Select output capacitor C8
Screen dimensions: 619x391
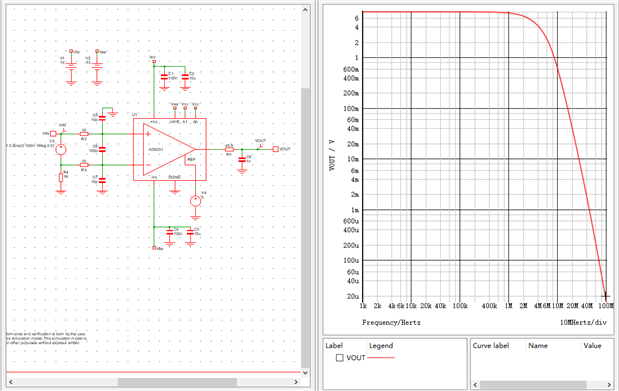(x=242, y=160)
